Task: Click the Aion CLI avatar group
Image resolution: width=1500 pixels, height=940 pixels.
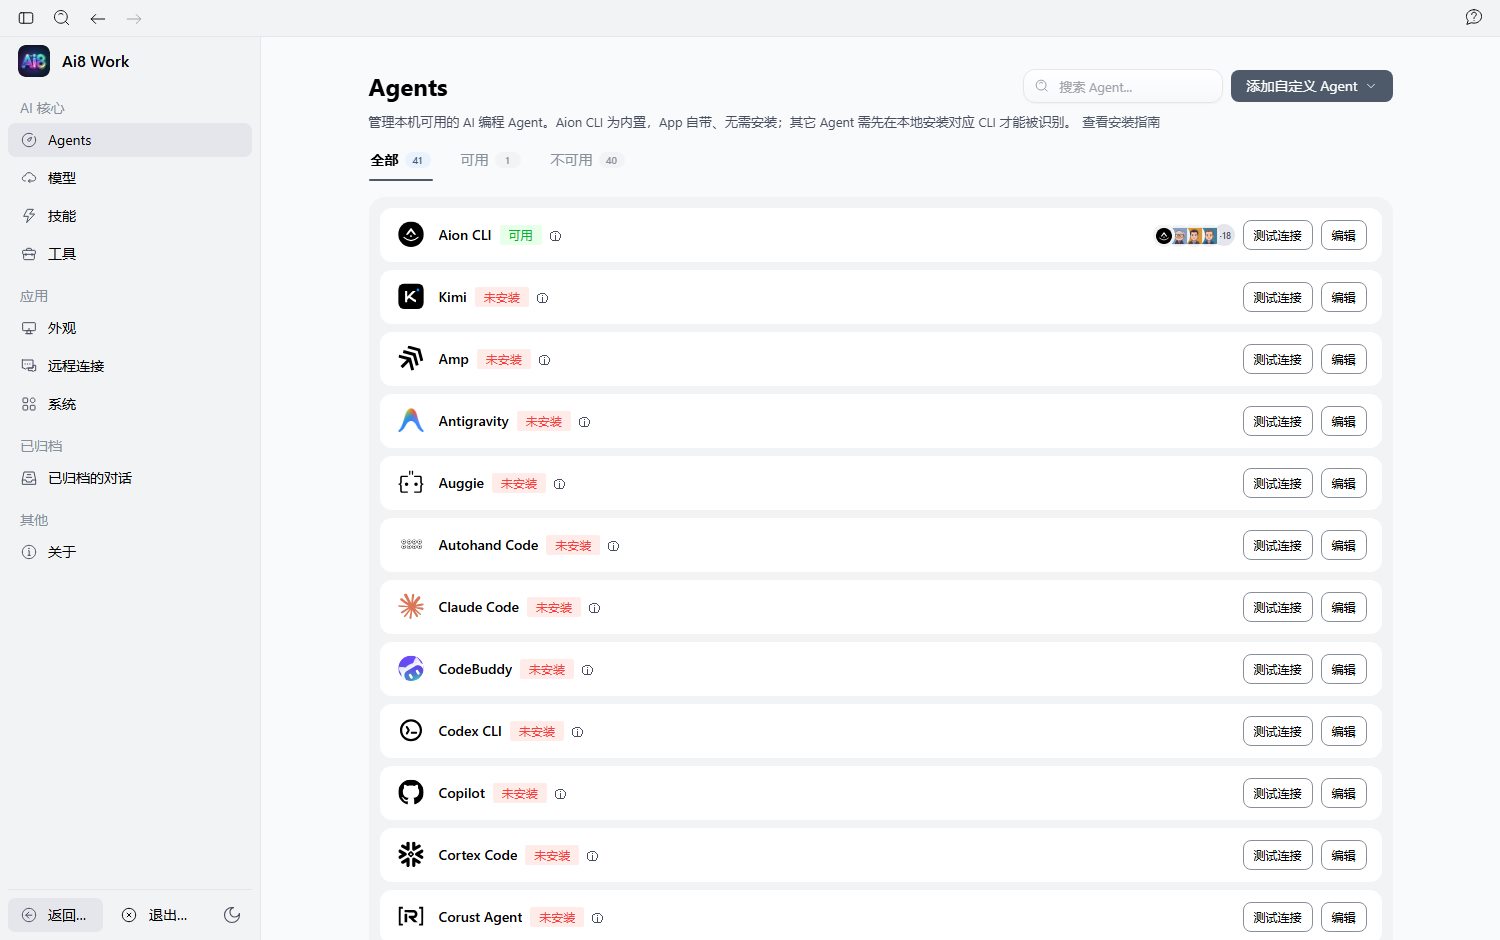Action: click(x=1195, y=236)
